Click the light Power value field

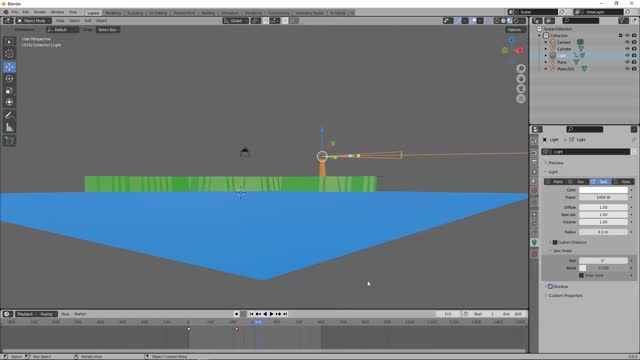603,198
